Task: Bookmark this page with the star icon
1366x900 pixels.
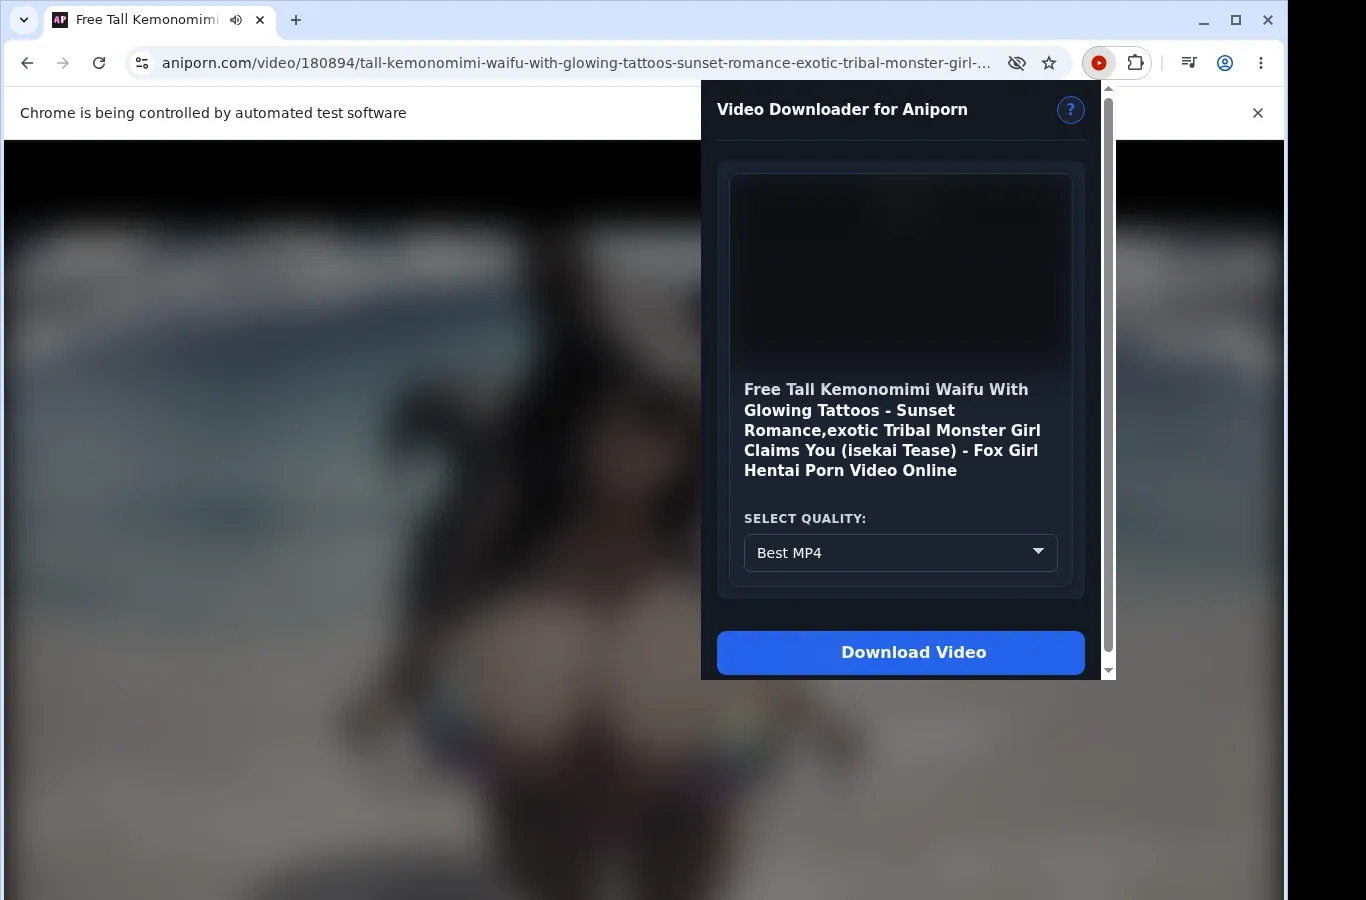Action: click(1049, 63)
